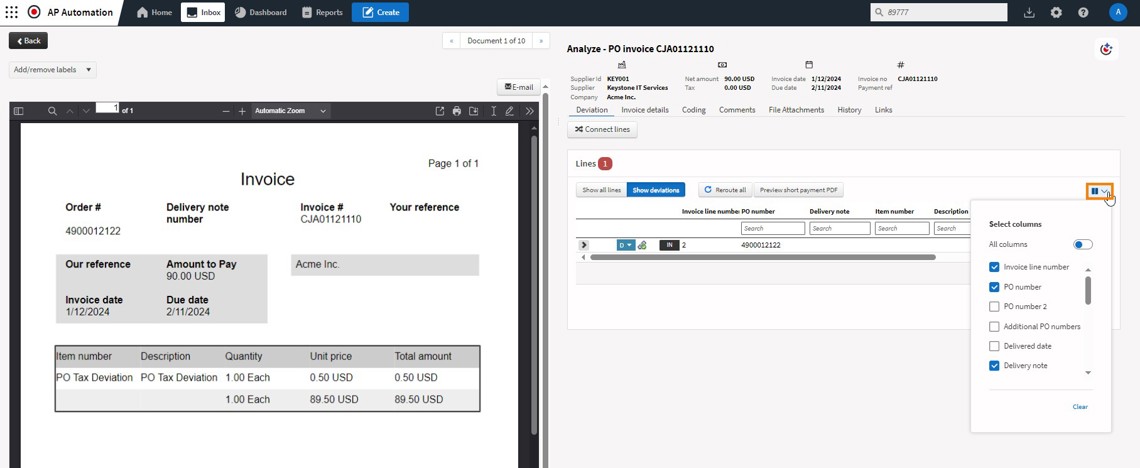
Task: Click the PDF zoom in plus icon
Action: click(242, 111)
